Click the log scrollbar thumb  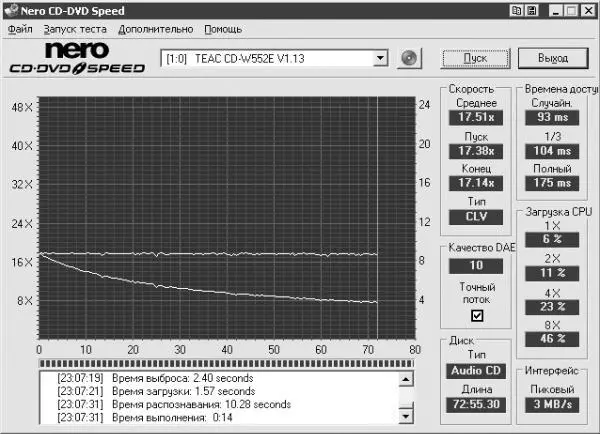point(406,405)
